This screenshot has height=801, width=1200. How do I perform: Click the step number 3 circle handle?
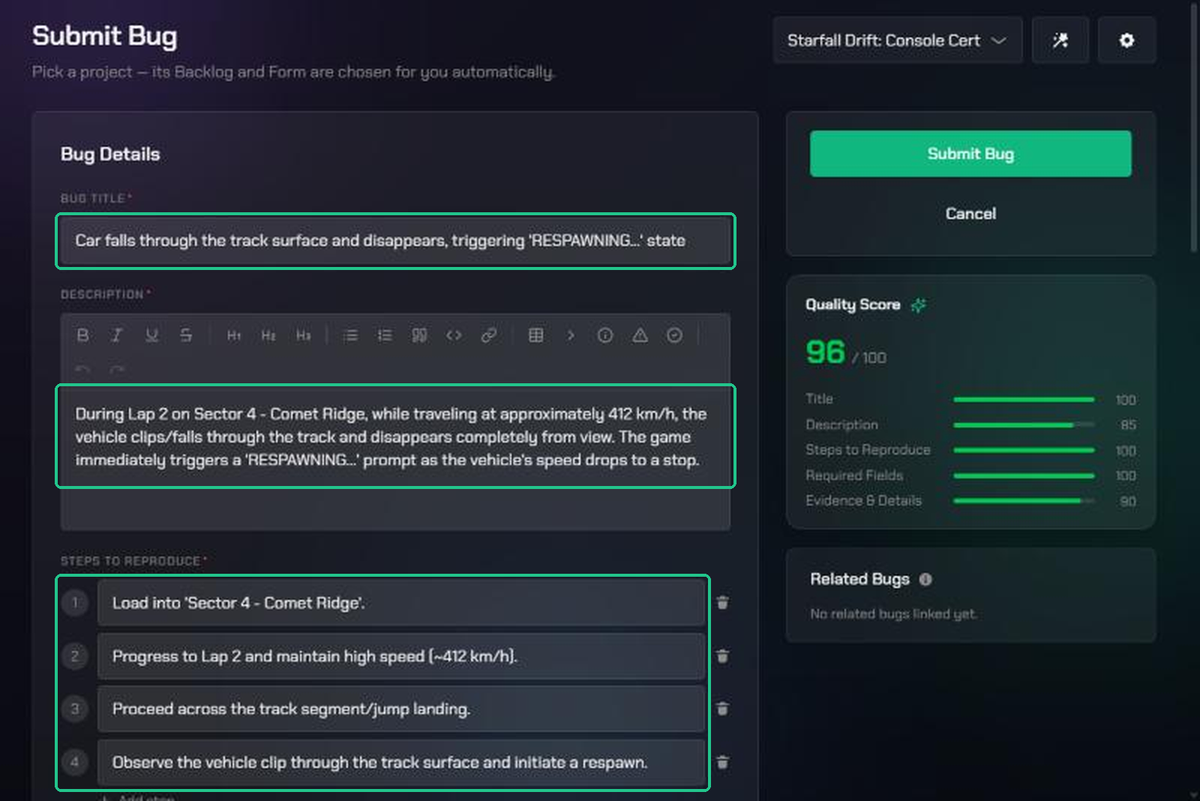coord(75,709)
